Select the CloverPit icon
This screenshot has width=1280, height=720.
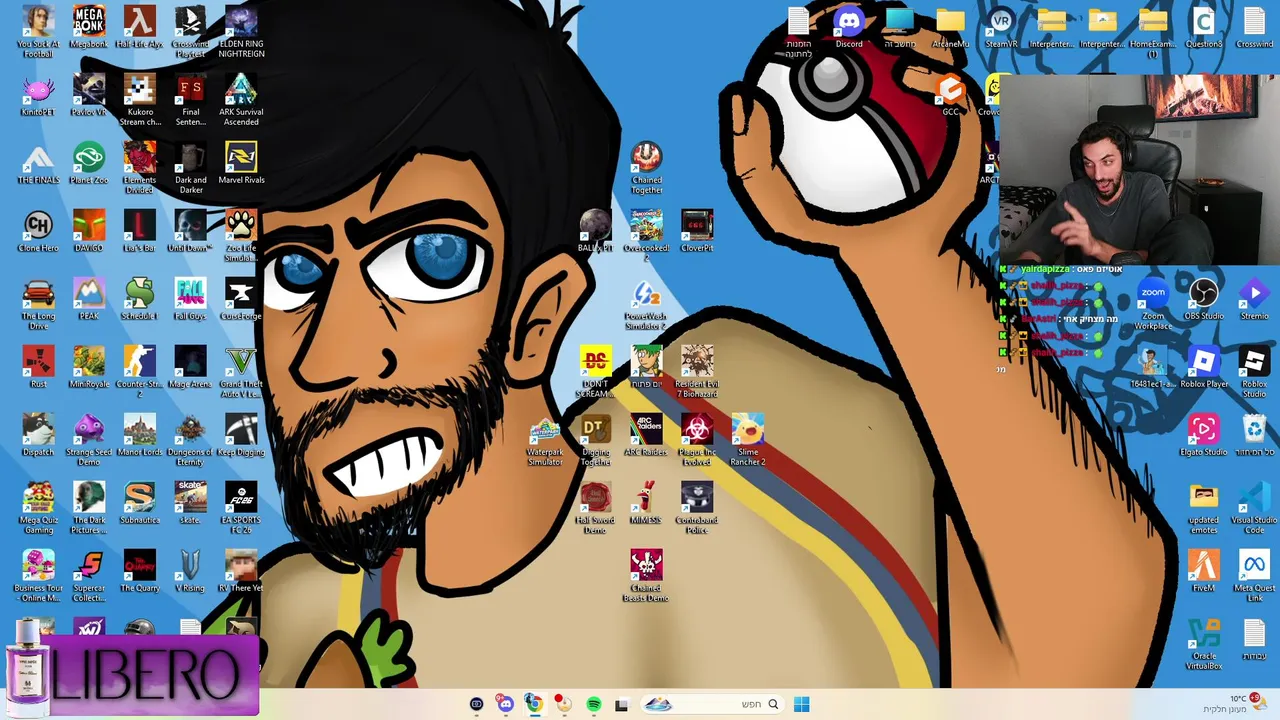tap(697, 231)
